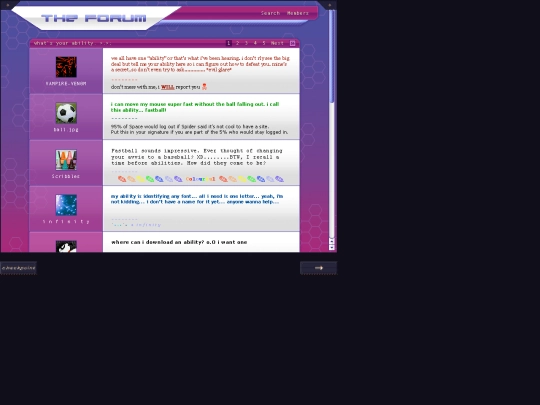Click Scribbles' crayons avatar
Image resolution: width=540 pixels, height=405 pixels.
(66, 160)
